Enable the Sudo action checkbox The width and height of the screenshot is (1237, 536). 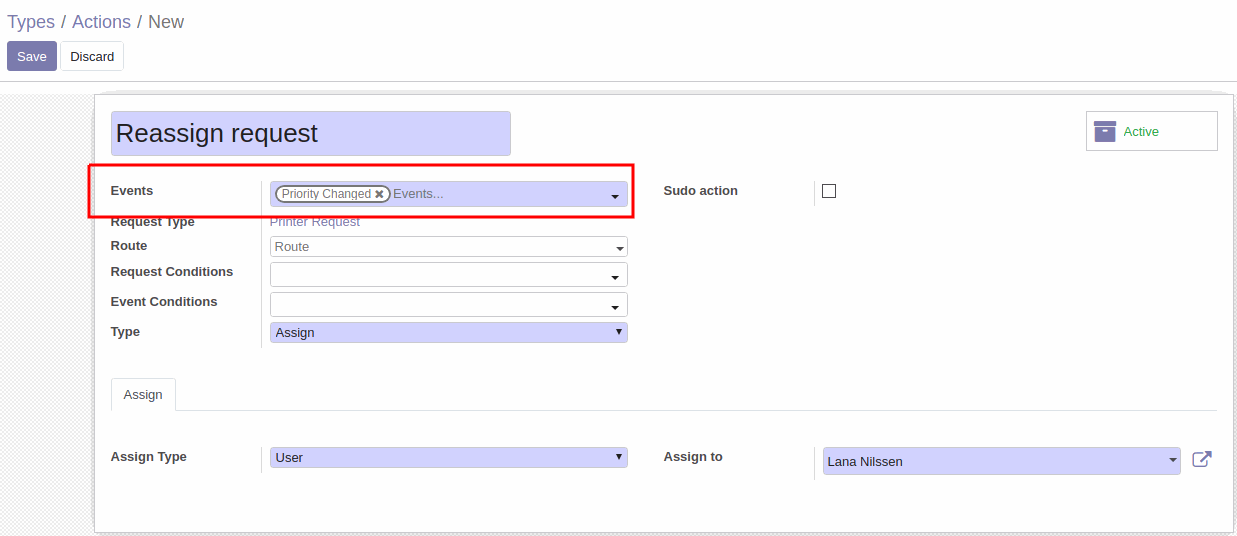[829, 191]
